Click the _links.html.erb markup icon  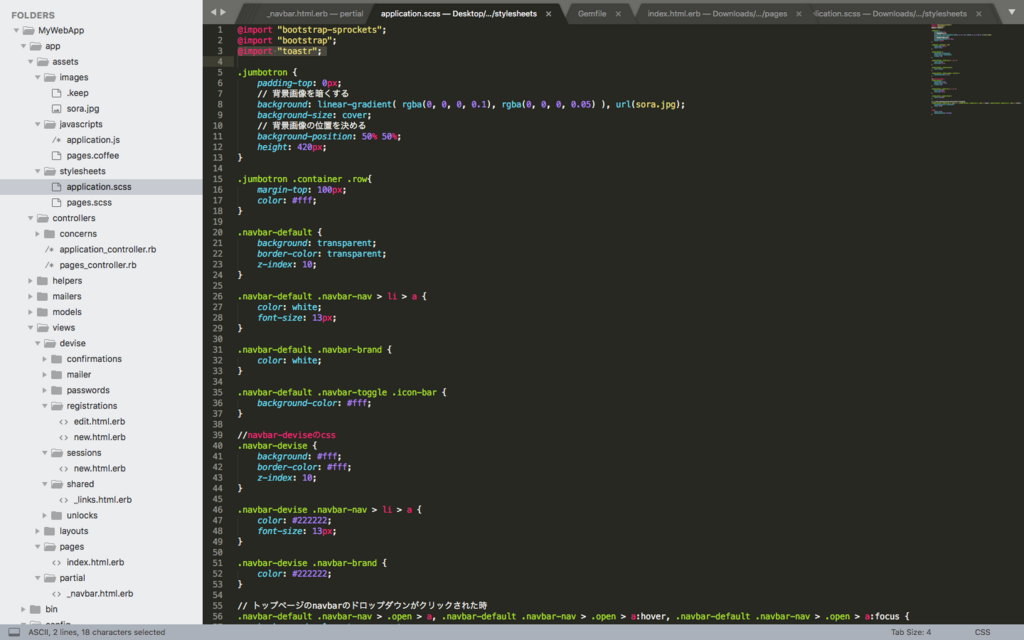[x=64, y=500]
